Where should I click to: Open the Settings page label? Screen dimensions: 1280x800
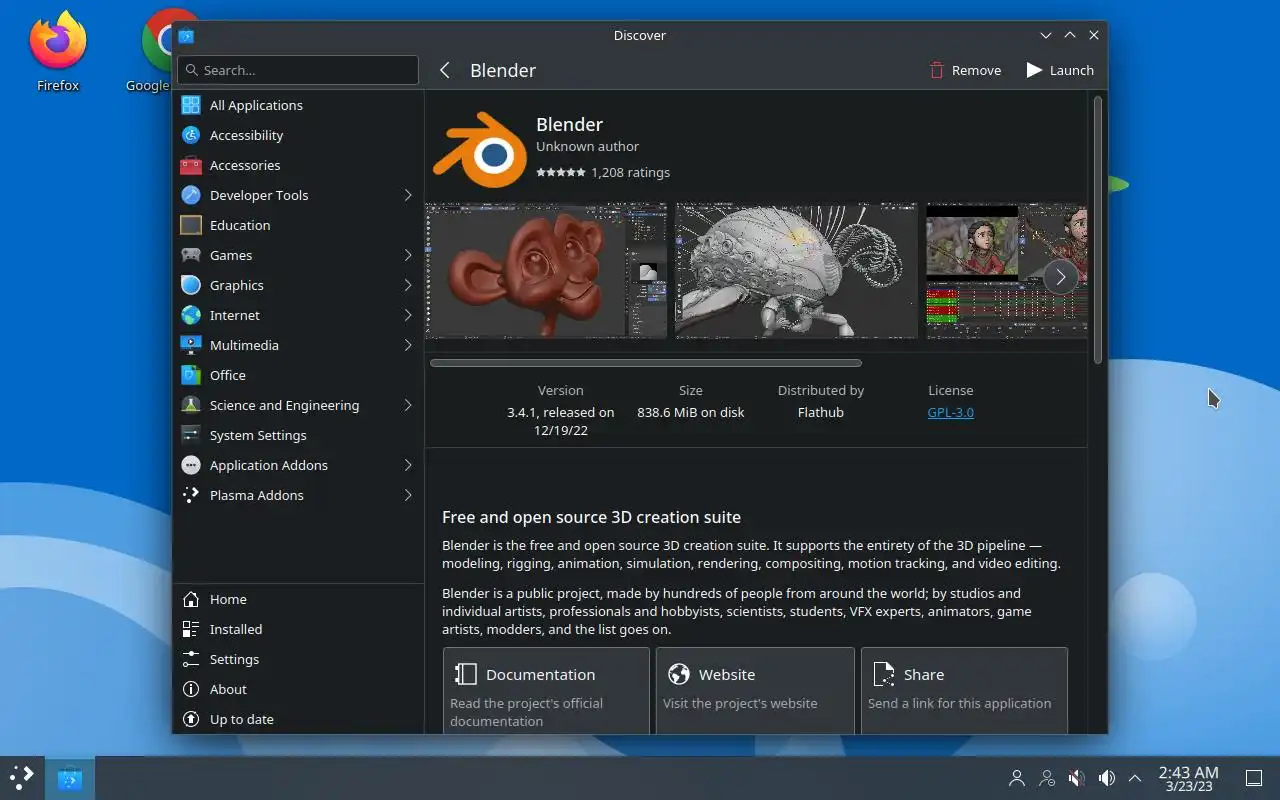pyautogui.click(x=234, y=659)
